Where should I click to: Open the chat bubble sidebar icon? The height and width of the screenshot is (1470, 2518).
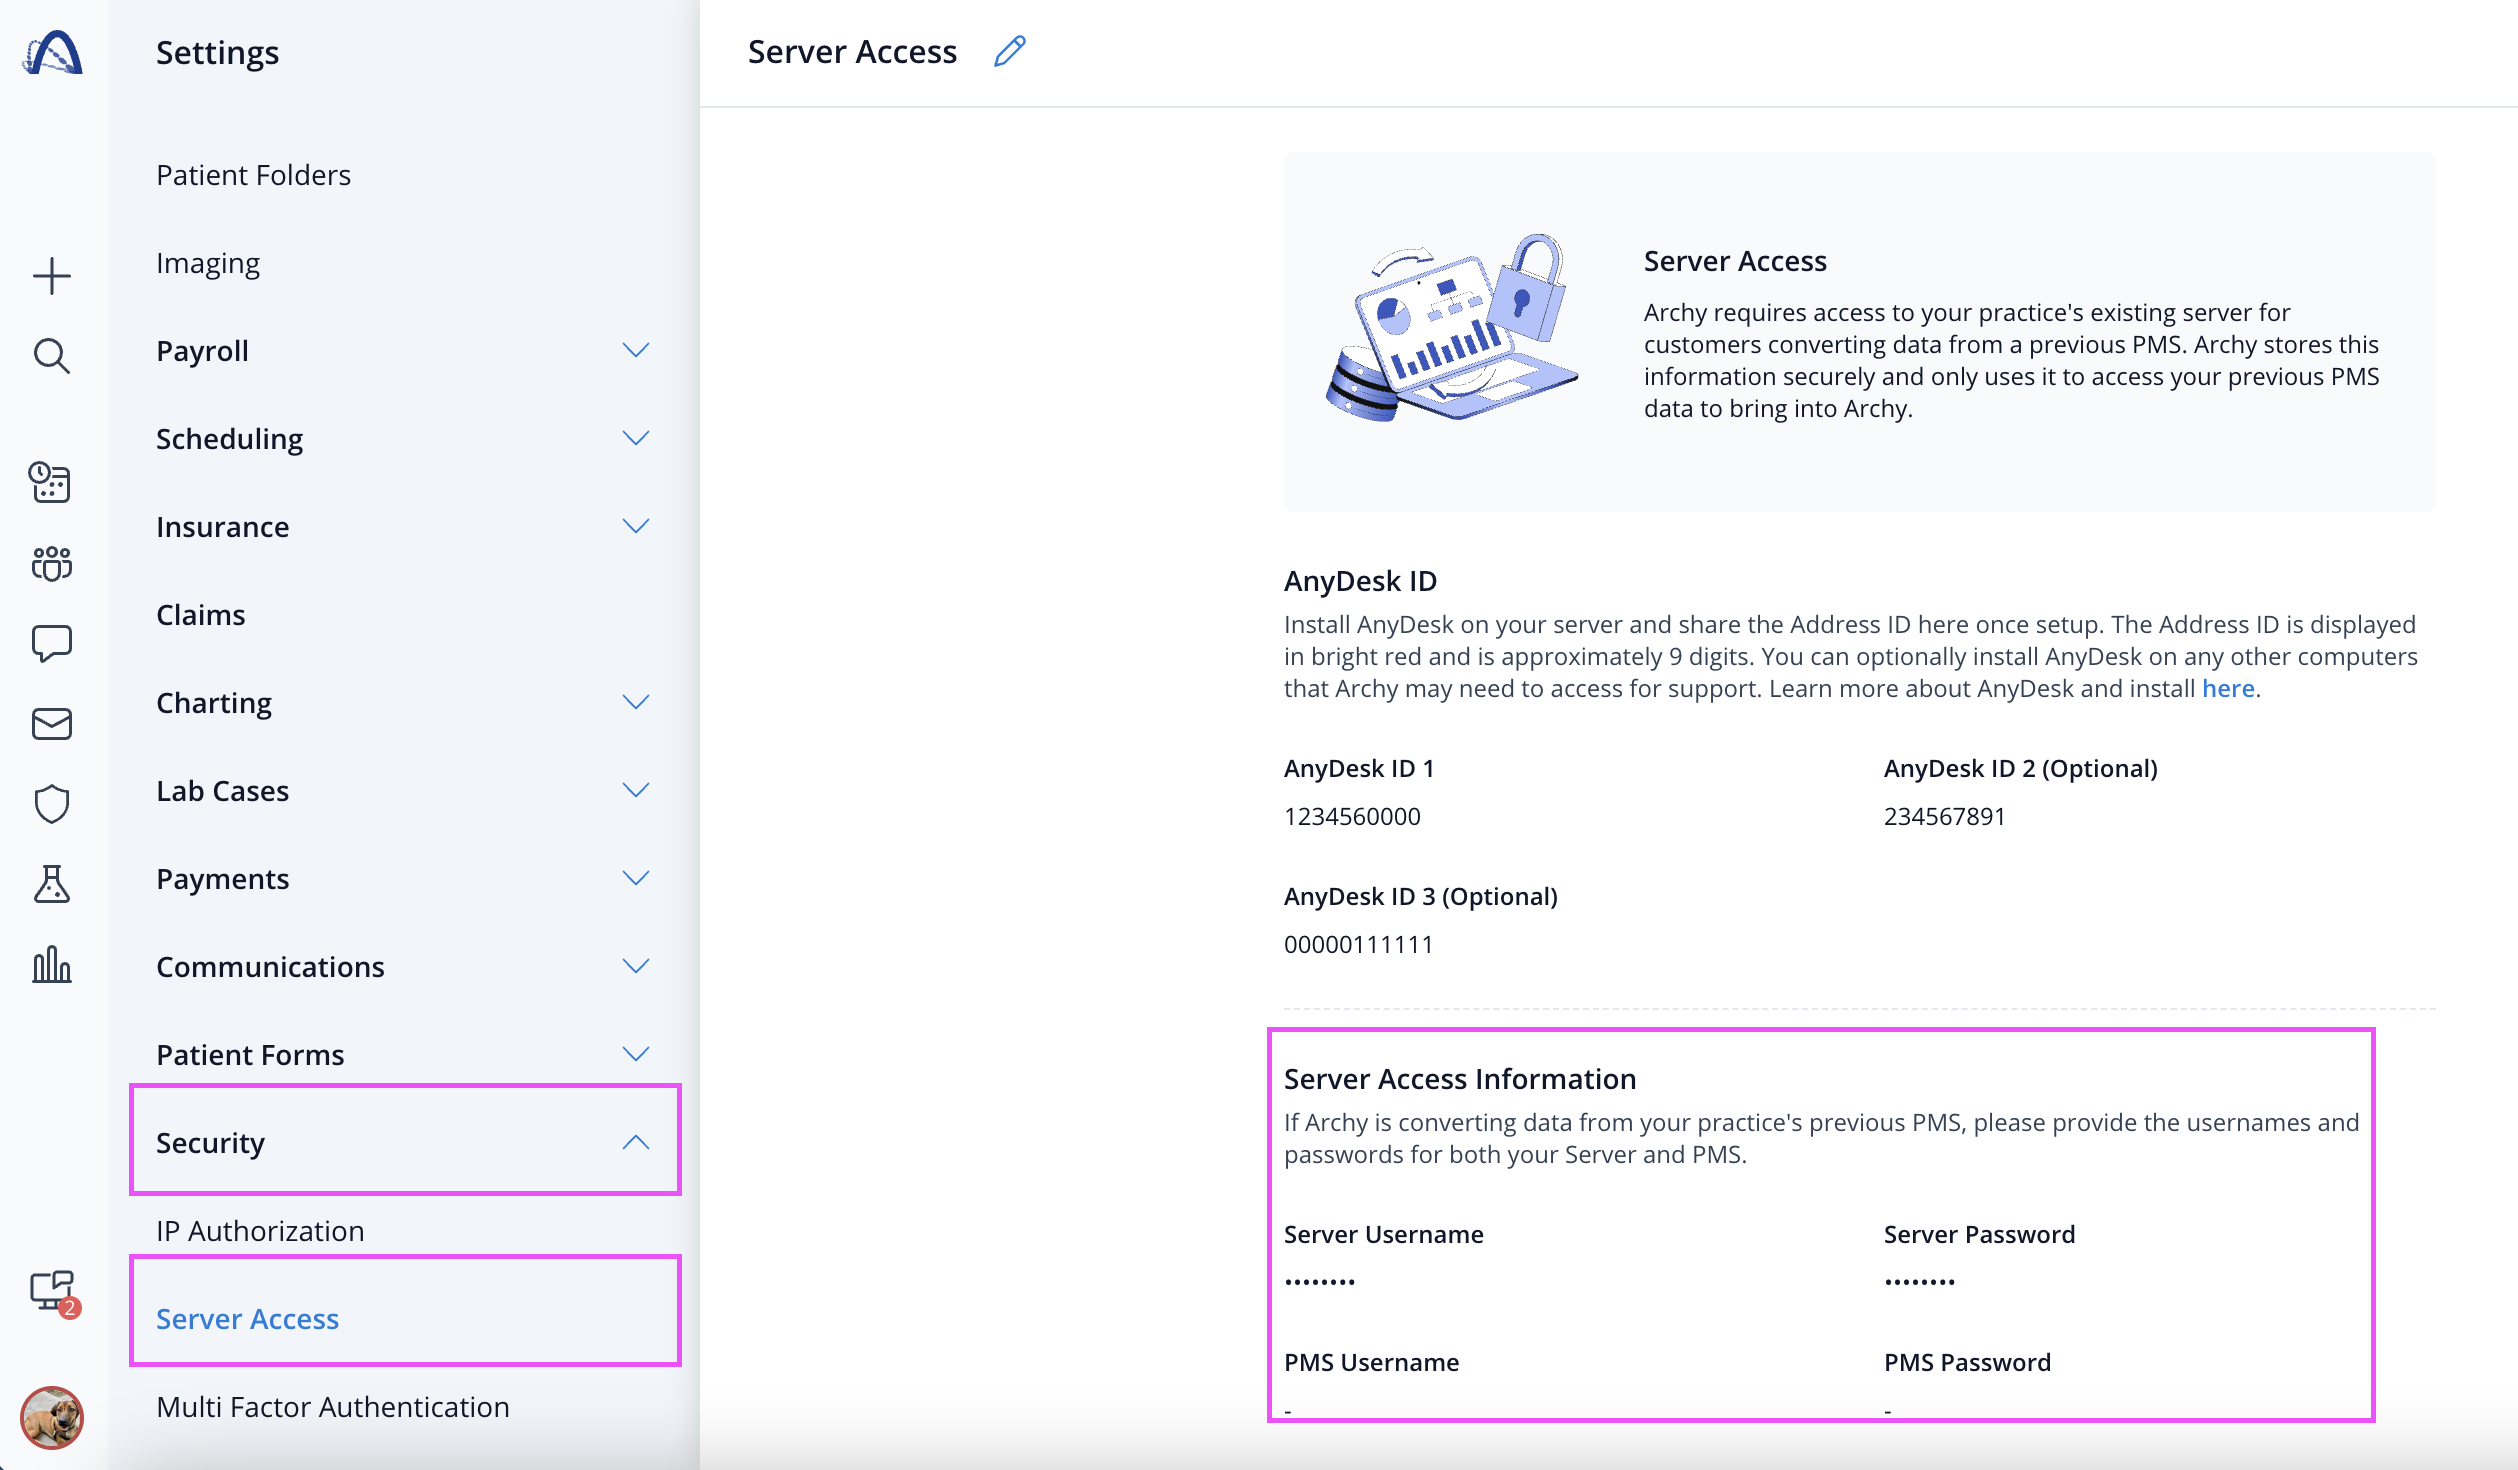[x=52, y=643]
